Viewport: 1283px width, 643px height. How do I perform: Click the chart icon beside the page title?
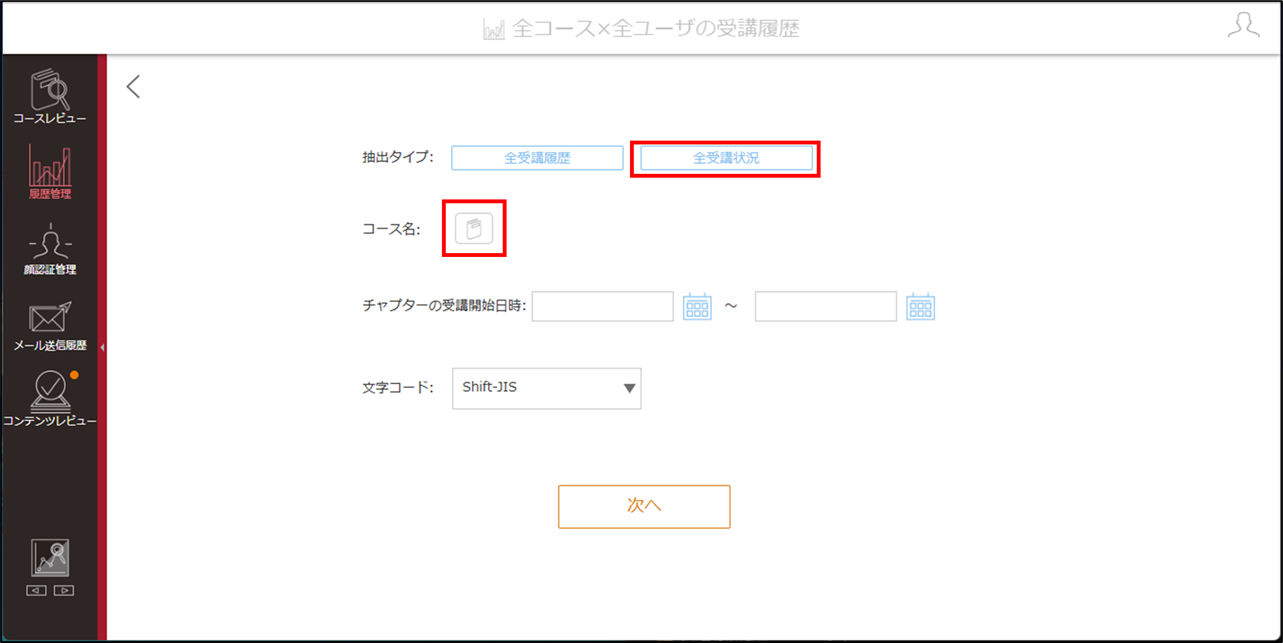click(494, 29)
